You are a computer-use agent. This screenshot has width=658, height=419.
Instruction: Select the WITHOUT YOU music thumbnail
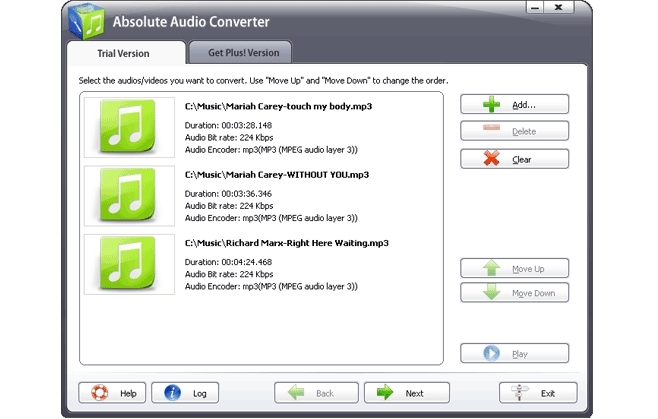(129, 196)
